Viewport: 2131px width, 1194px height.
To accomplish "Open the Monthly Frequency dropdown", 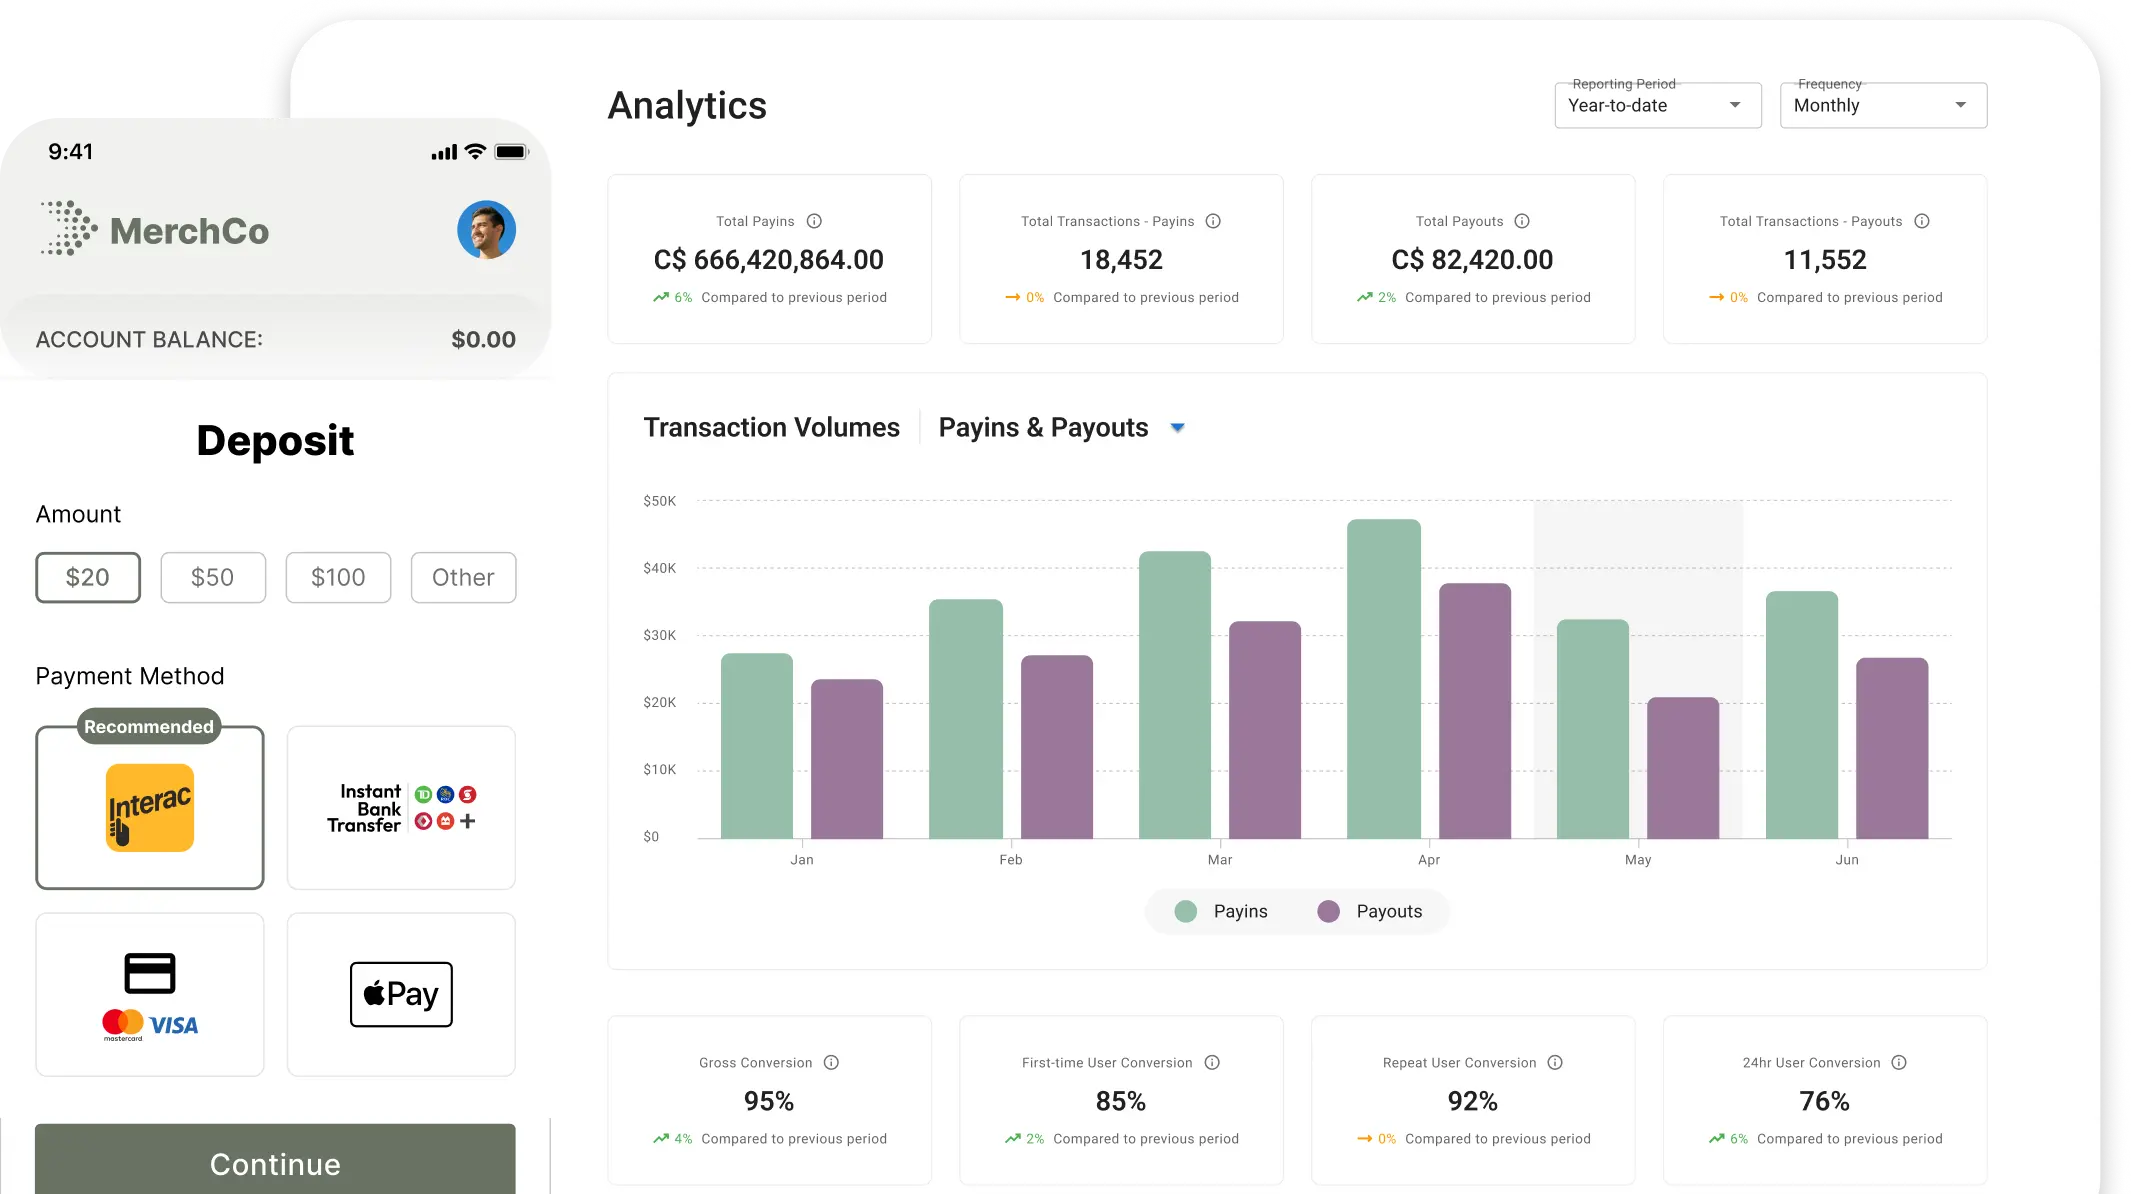I will coord(1882,105).
